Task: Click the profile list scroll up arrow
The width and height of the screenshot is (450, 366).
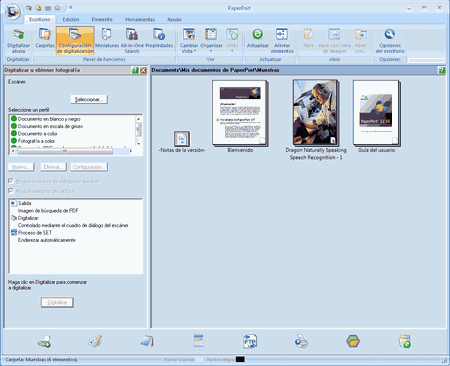Action: click(x=139, y=119)
